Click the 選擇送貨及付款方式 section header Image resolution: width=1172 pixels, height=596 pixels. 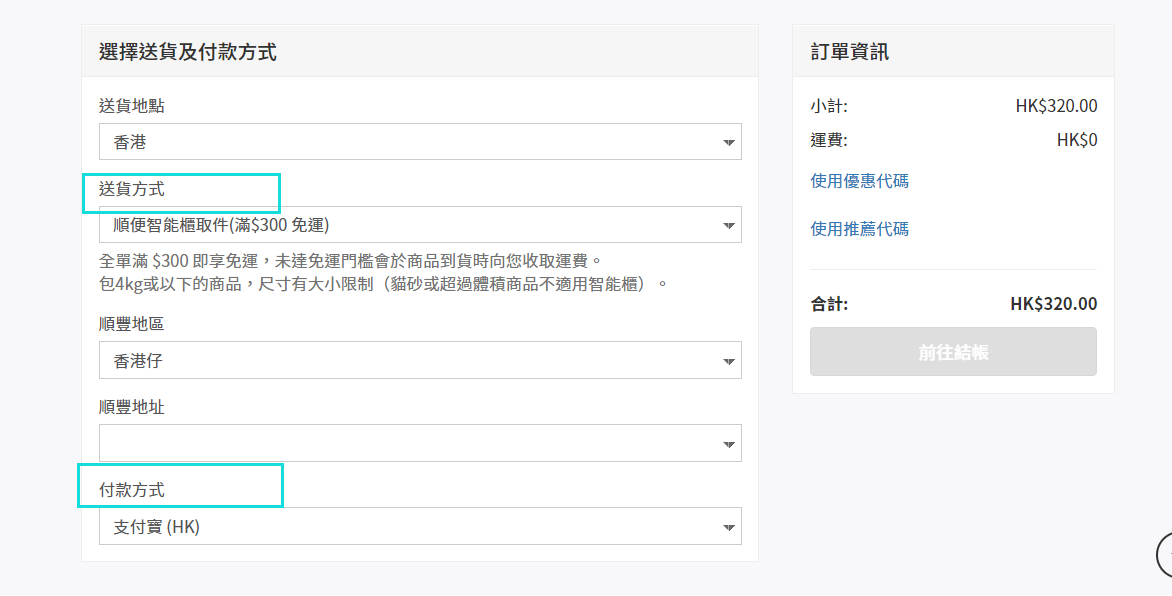pos(188,52)
